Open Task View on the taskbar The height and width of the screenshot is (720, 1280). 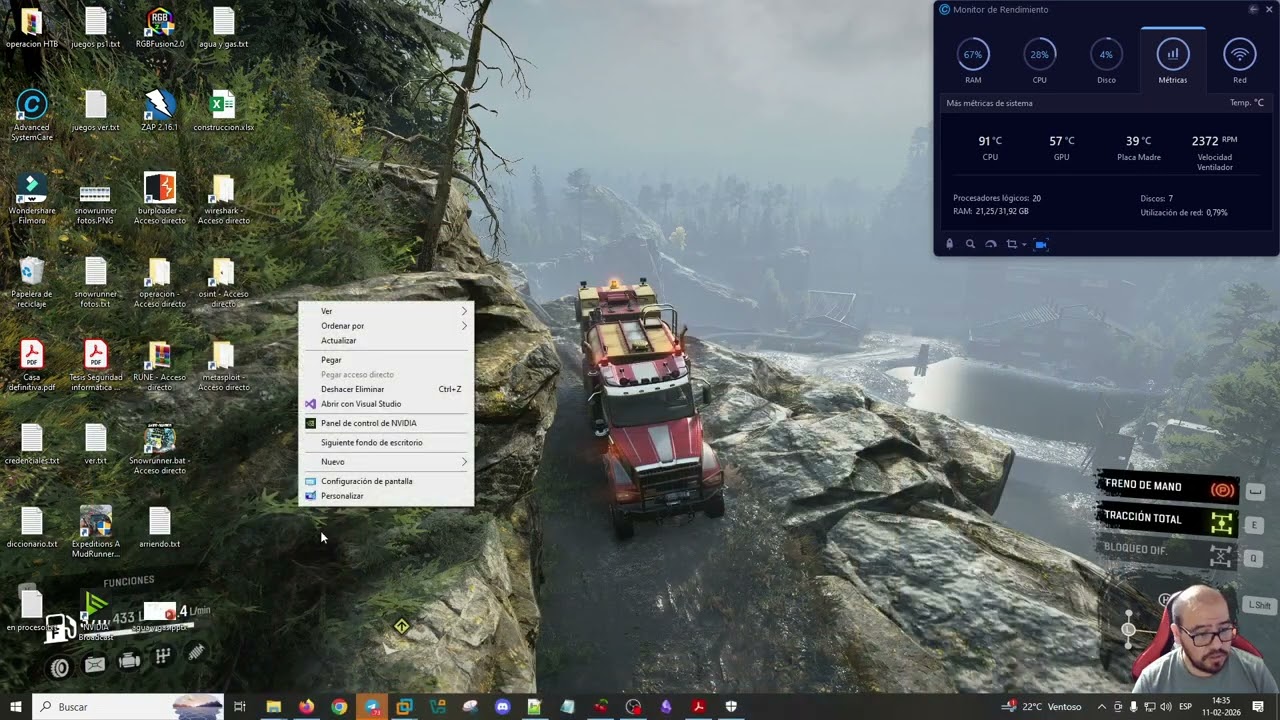click(240, 707)
